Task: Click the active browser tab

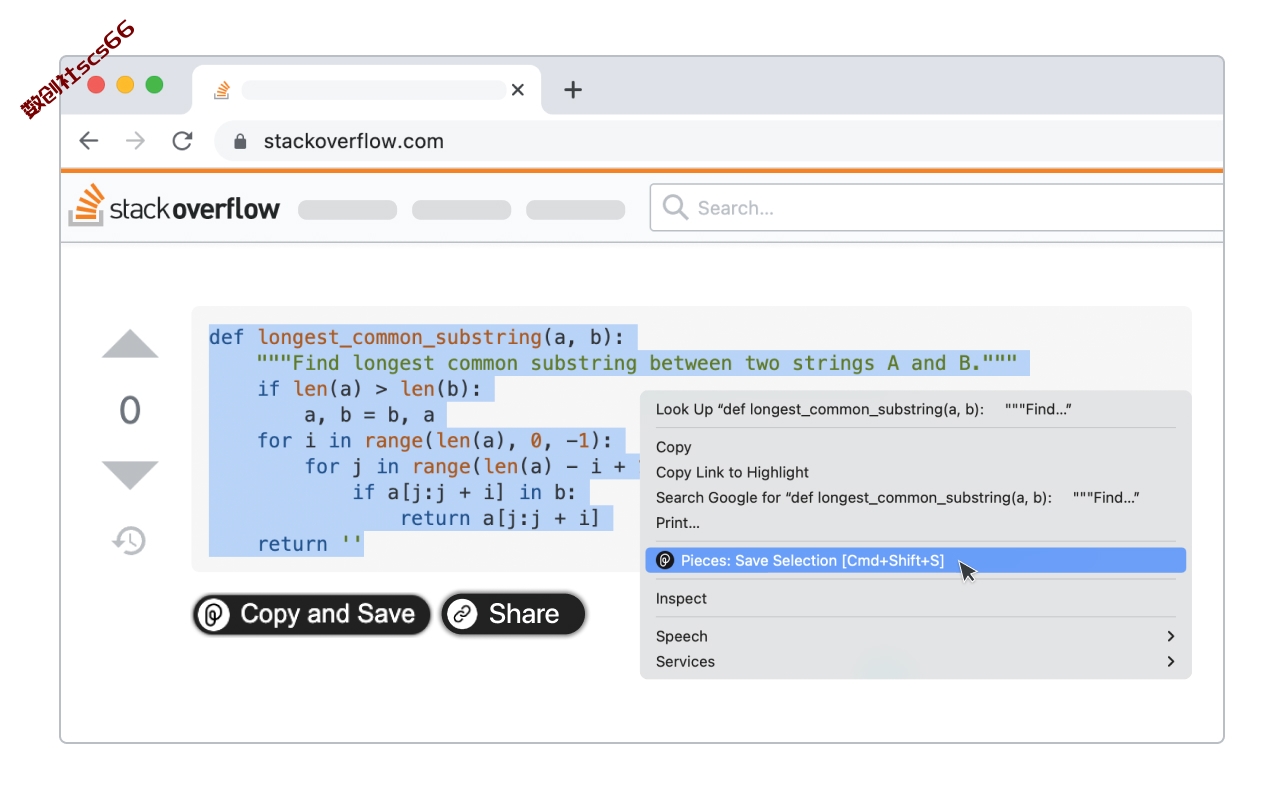Action: point(366,90)
